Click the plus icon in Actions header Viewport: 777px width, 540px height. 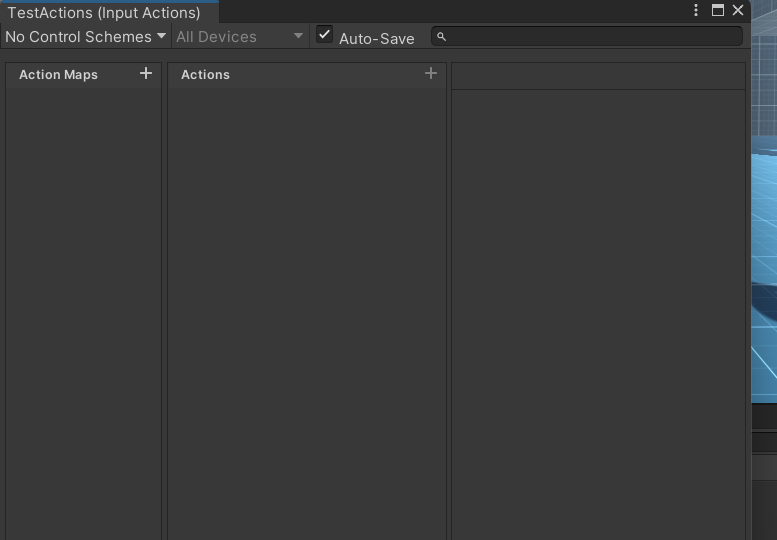coord(431,74)
